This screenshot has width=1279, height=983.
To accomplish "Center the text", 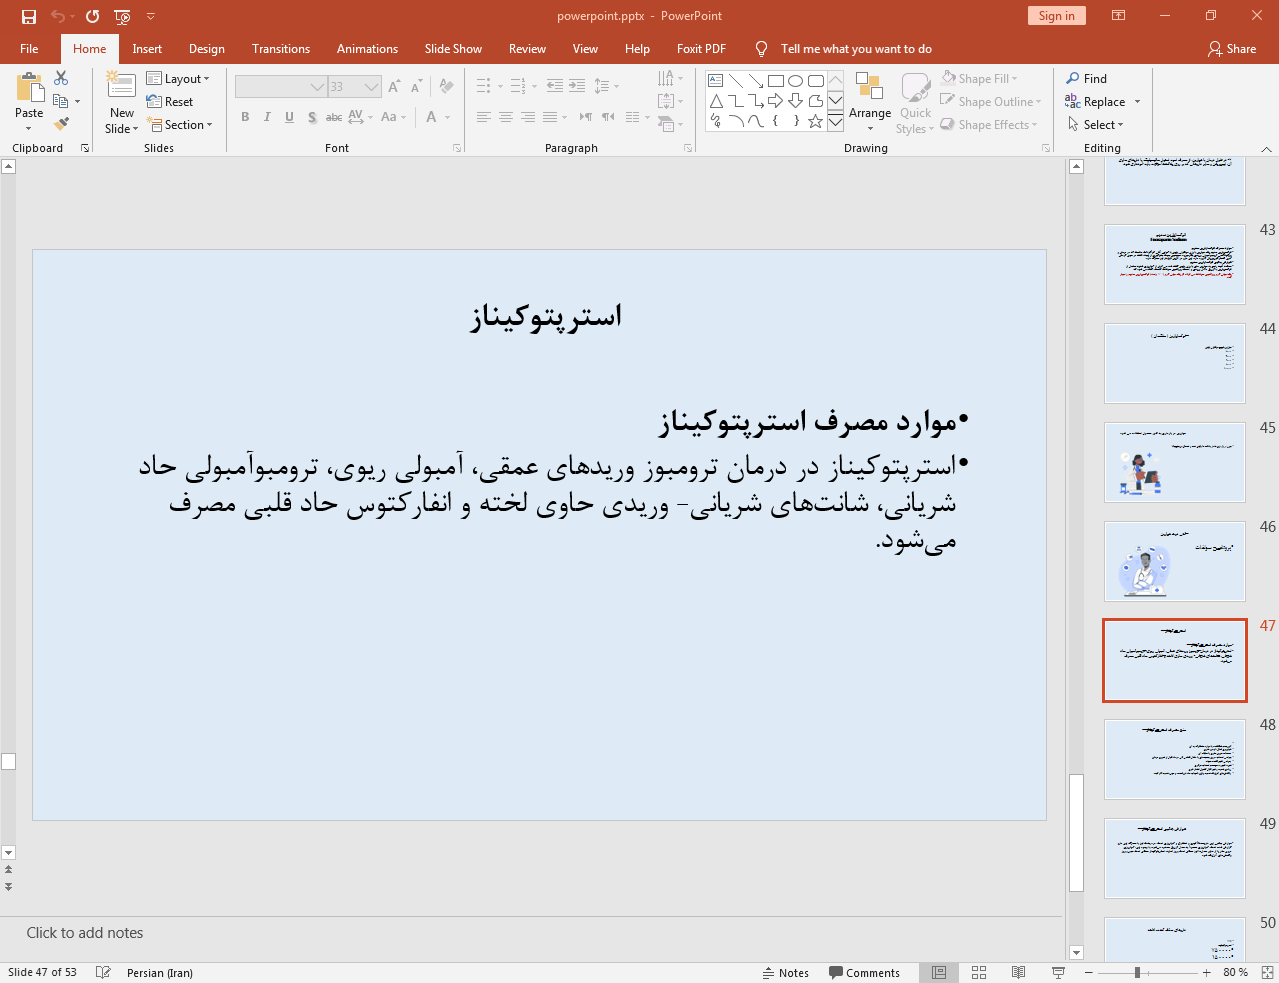I will point(506,117).
